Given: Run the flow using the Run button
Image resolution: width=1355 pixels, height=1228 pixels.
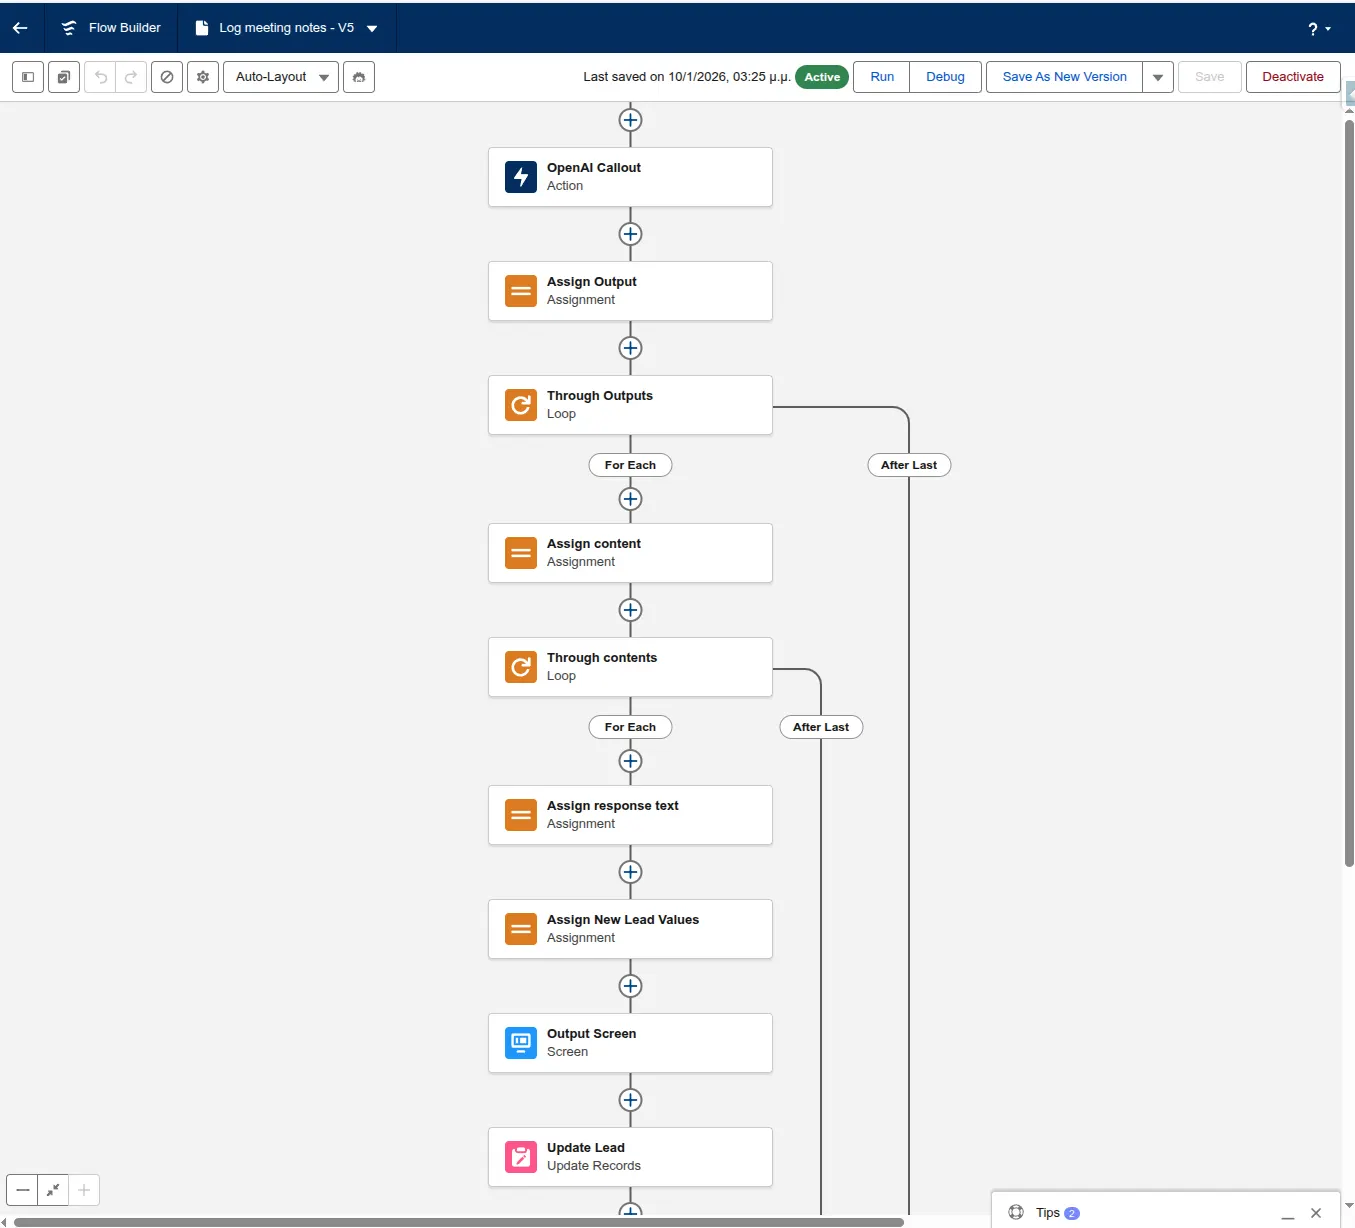Looking at the screenshot, I should pos(881,77).
